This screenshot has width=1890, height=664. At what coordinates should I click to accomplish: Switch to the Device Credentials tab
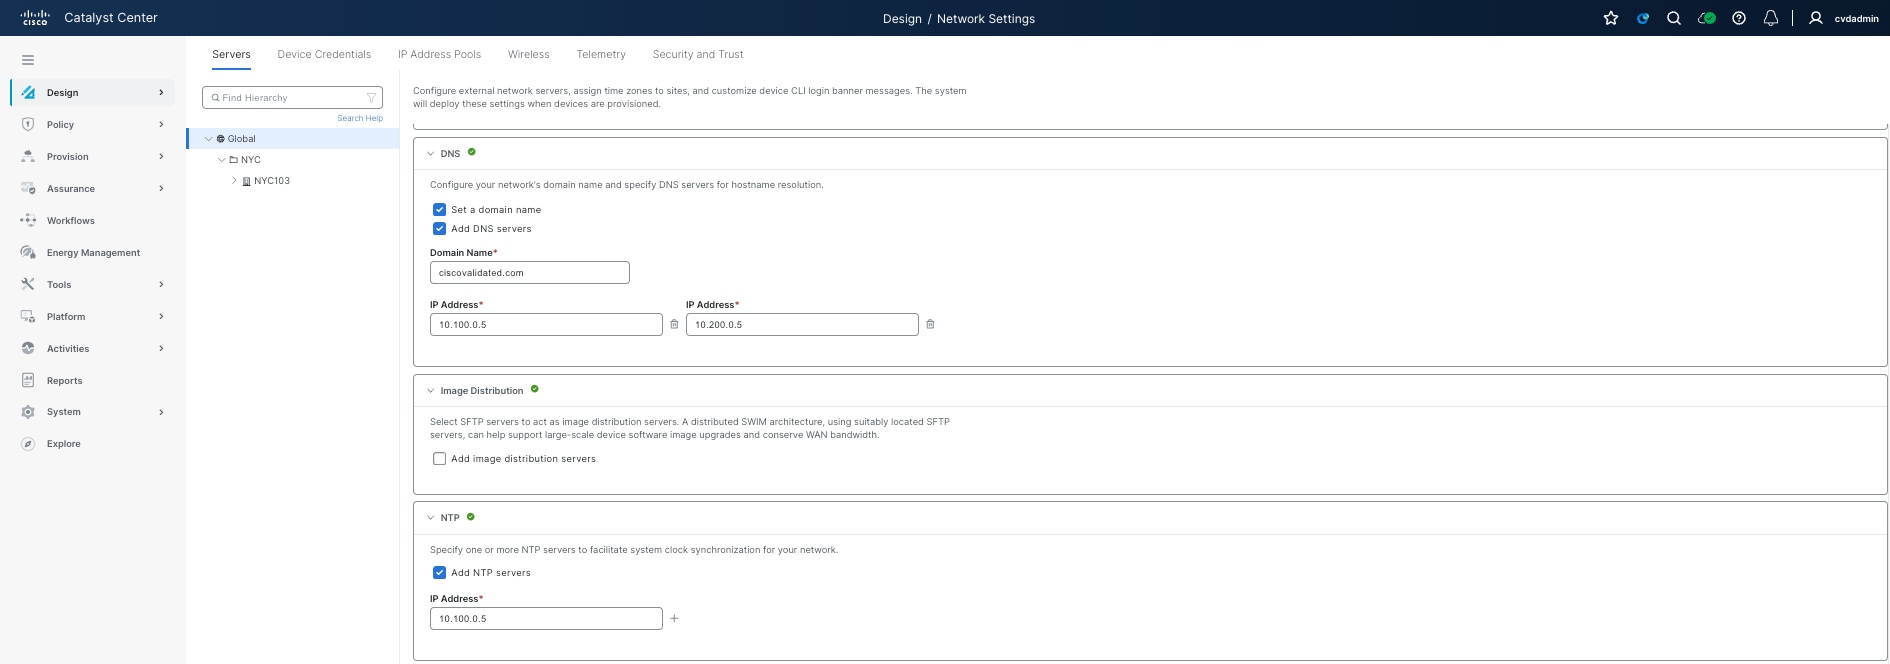[x=324, y=54]
